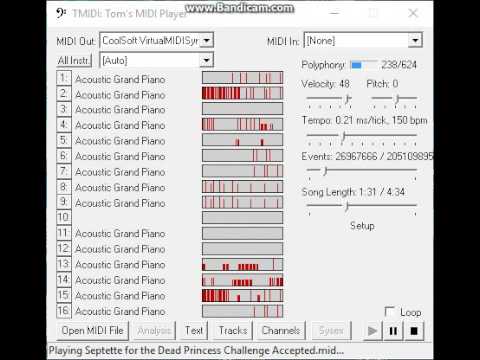The height and width of the screenshot is (360, 480).
Task: Open the MIDI In dropdown
Action: [x=415, y=41]
